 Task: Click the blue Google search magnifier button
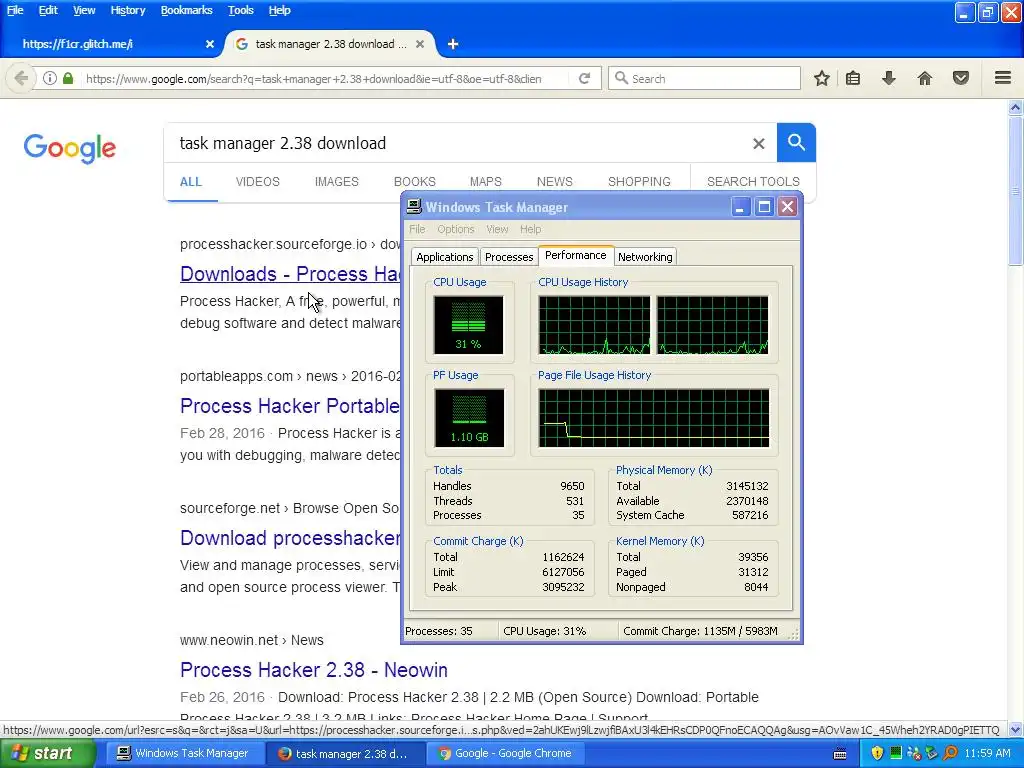tap(796, 142)
